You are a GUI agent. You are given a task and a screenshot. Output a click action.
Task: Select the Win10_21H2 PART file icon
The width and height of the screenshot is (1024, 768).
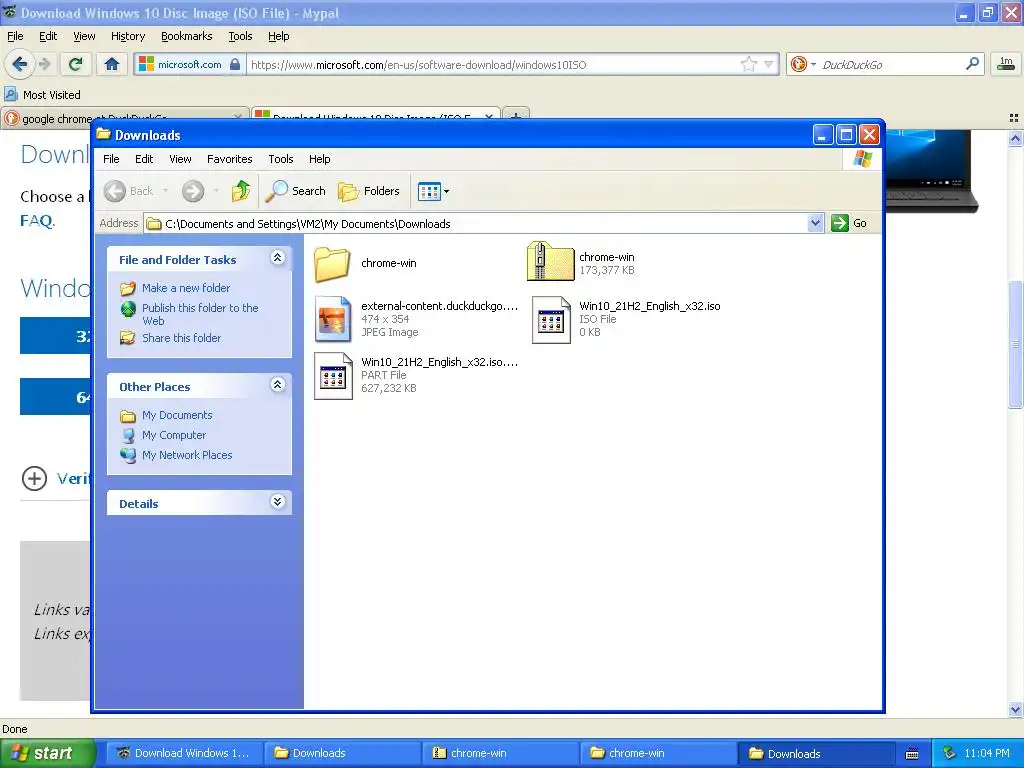[x=333, y=376]
